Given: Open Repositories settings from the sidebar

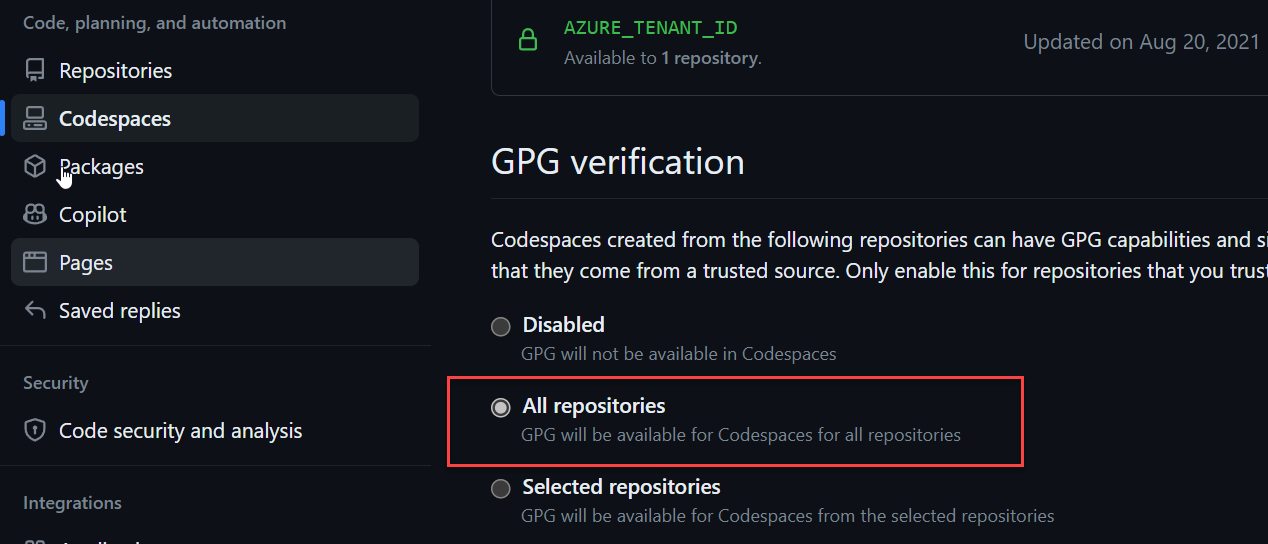Looking at the screenshot, I should (215, 71).
